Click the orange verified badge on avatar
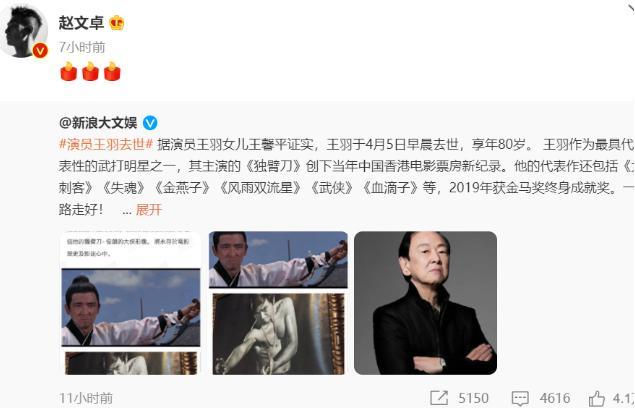 click(x=40, y=51)
